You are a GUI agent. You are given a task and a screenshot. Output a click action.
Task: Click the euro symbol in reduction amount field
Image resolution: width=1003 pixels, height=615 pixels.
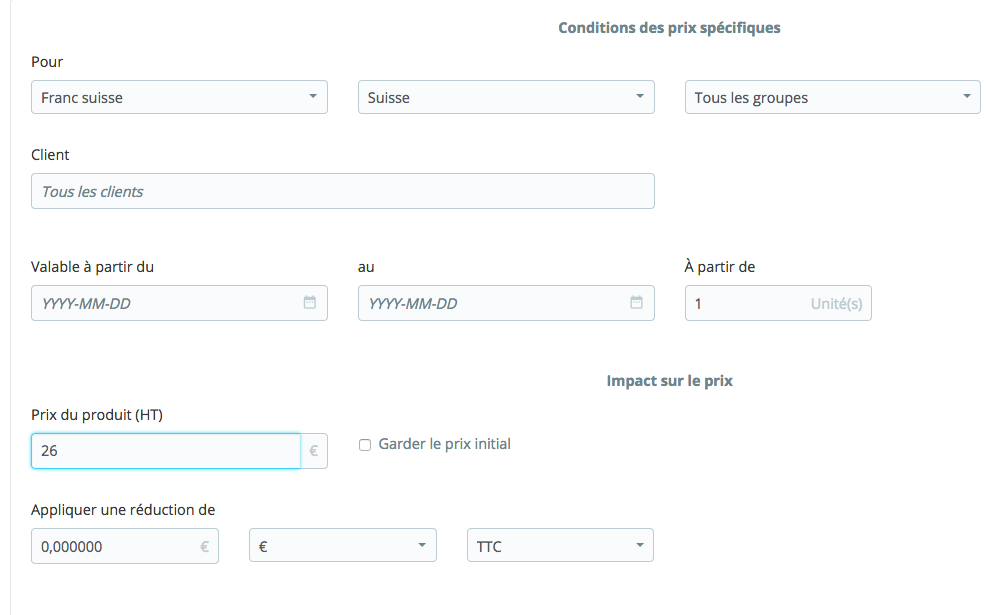click(205, 546)
